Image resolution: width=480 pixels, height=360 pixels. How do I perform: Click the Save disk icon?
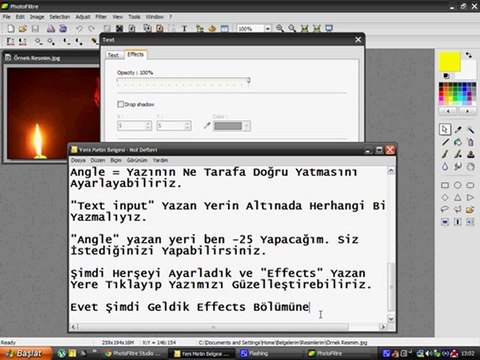pos(35,29)
